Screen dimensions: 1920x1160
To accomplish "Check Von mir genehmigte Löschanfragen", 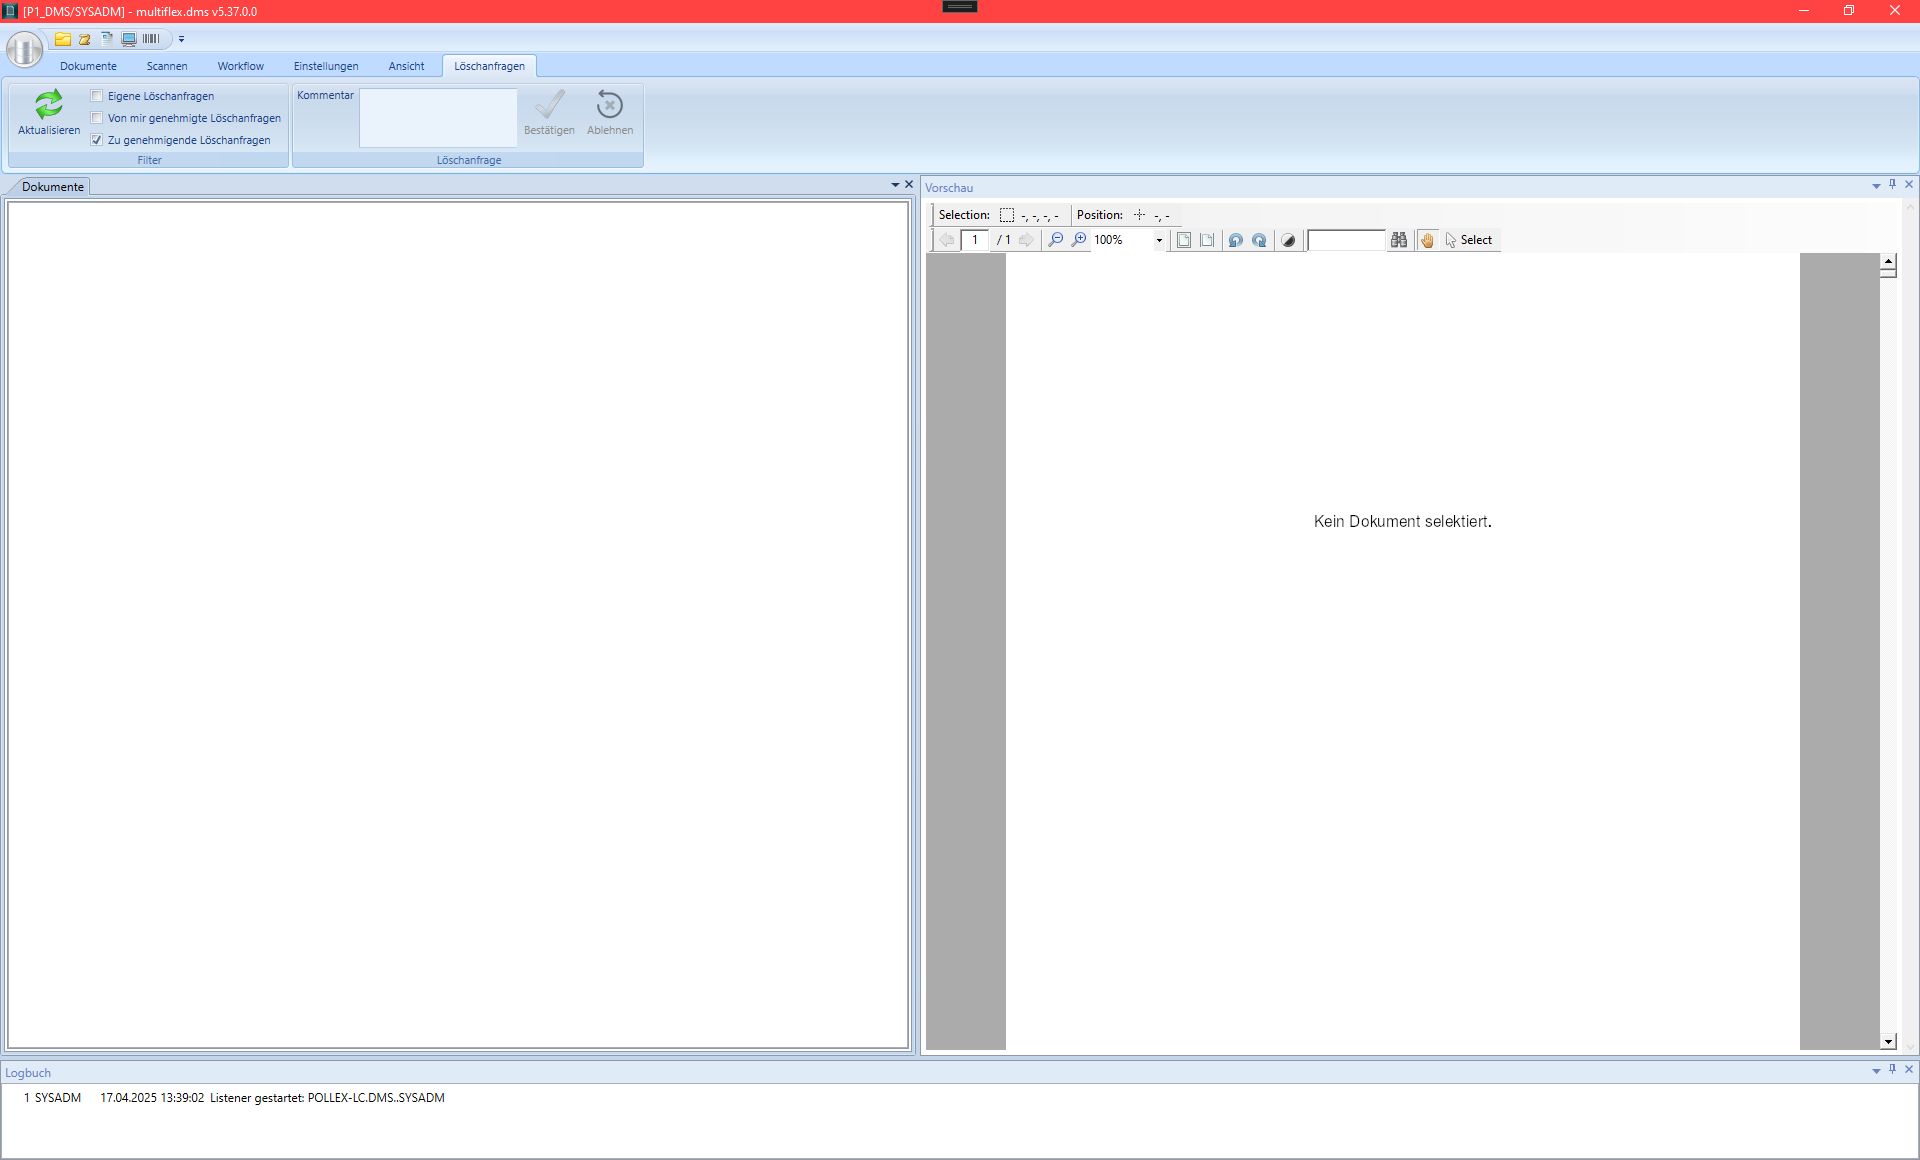I will [x=97, y=118].
